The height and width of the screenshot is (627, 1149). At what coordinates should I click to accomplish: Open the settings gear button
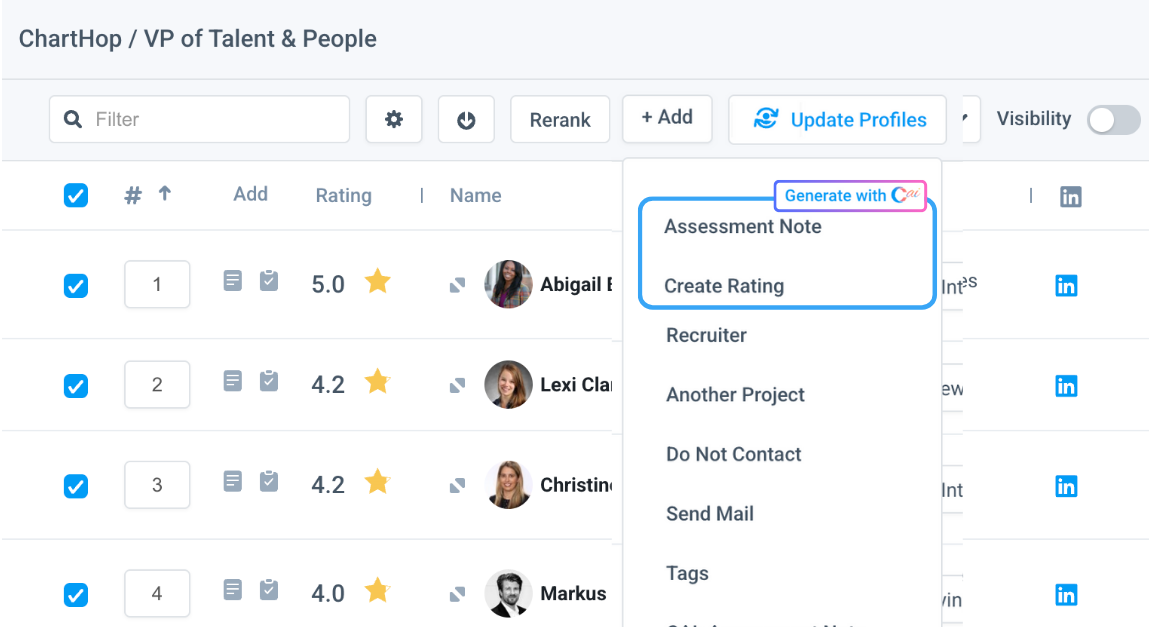click(394, 119)
